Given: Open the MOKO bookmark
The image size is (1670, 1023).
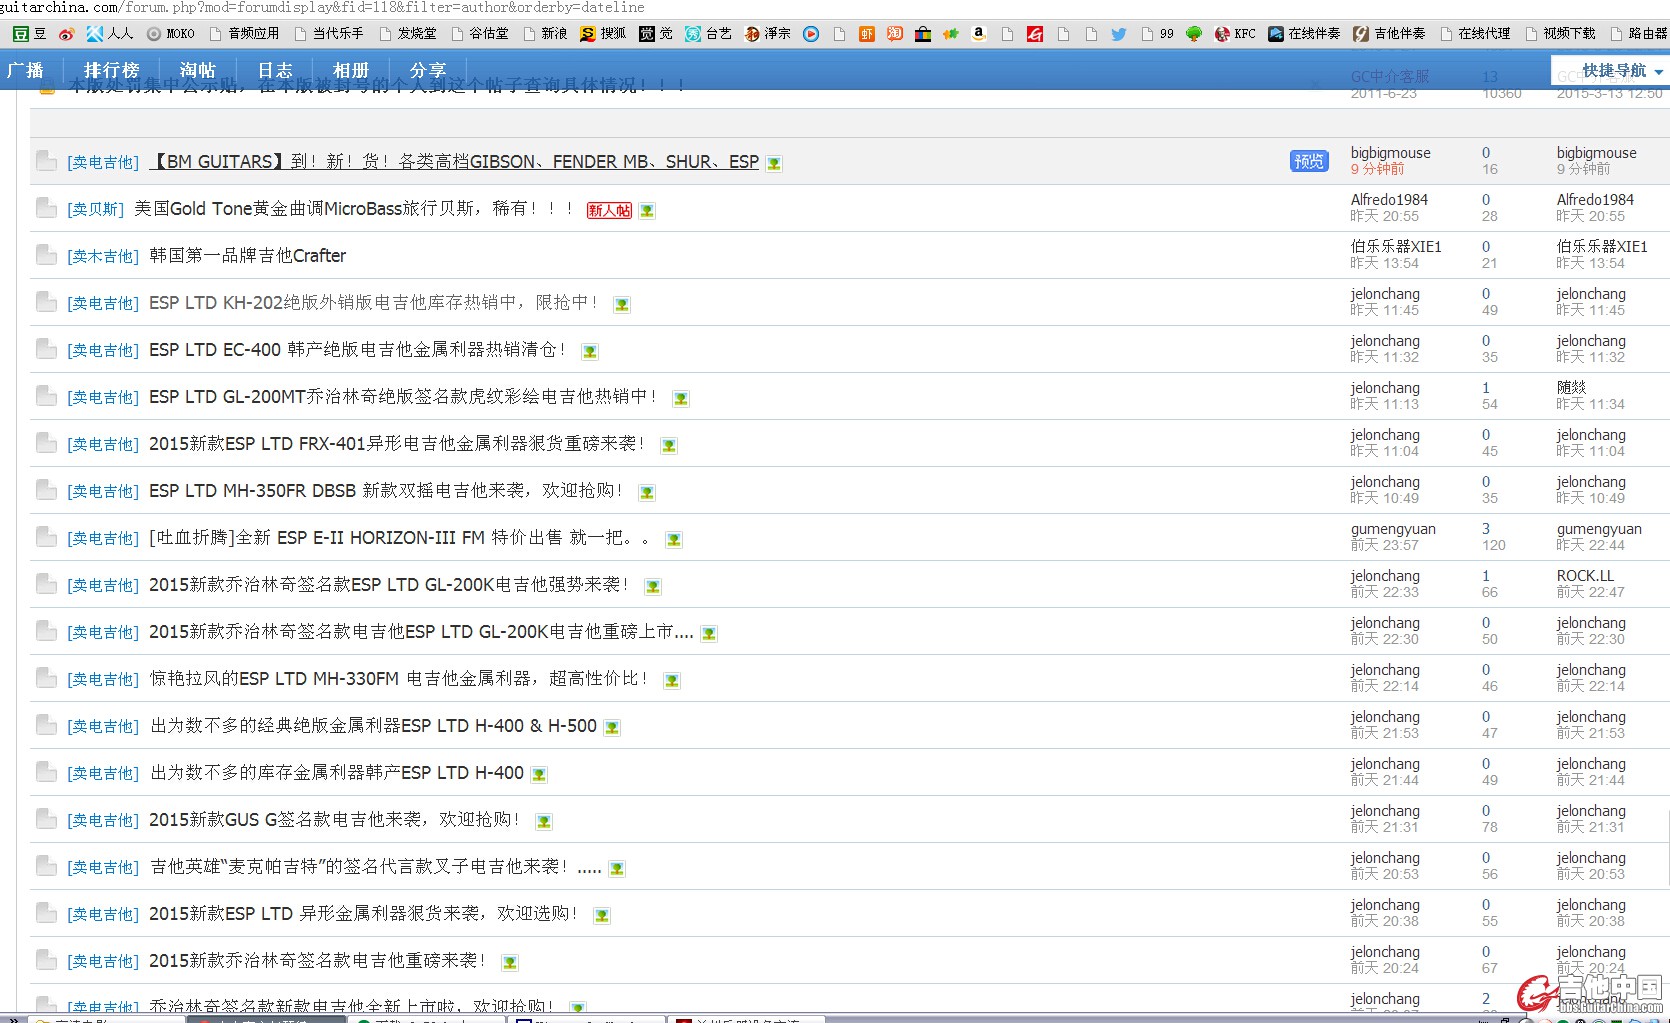Looking at the screenshot, I should (x=171, y=34).
